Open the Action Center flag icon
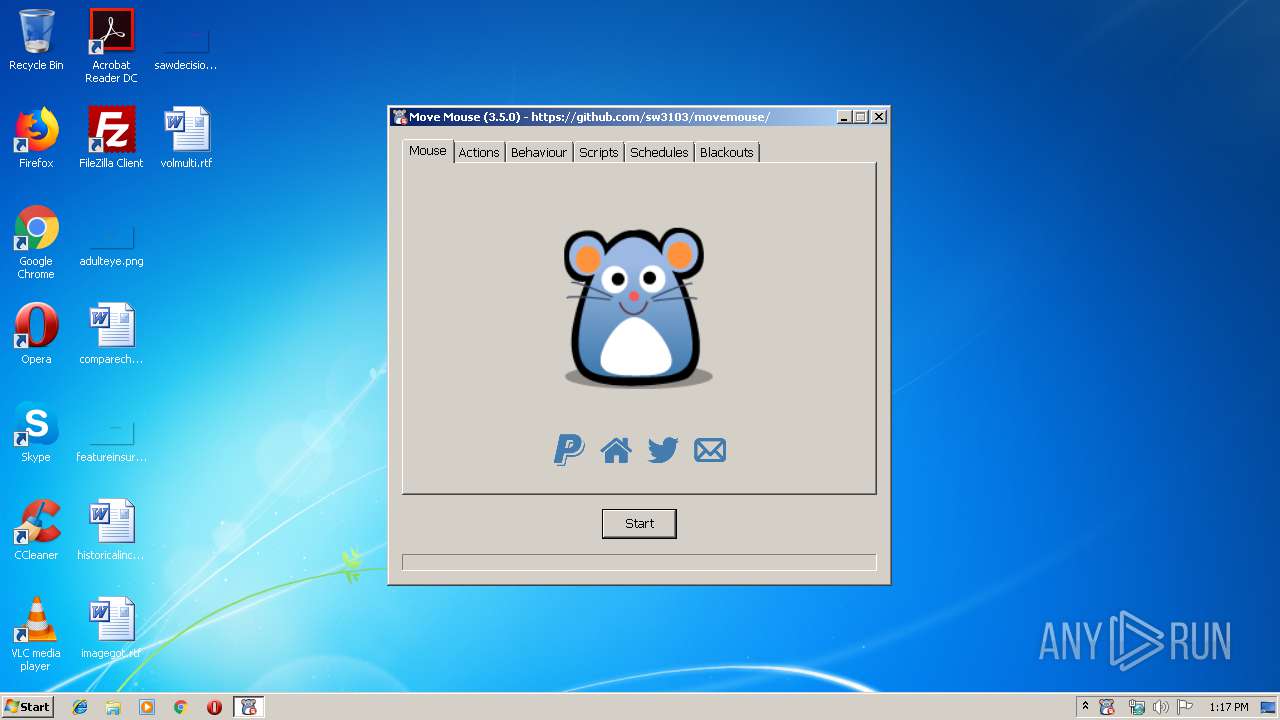 coord(1186,707)
